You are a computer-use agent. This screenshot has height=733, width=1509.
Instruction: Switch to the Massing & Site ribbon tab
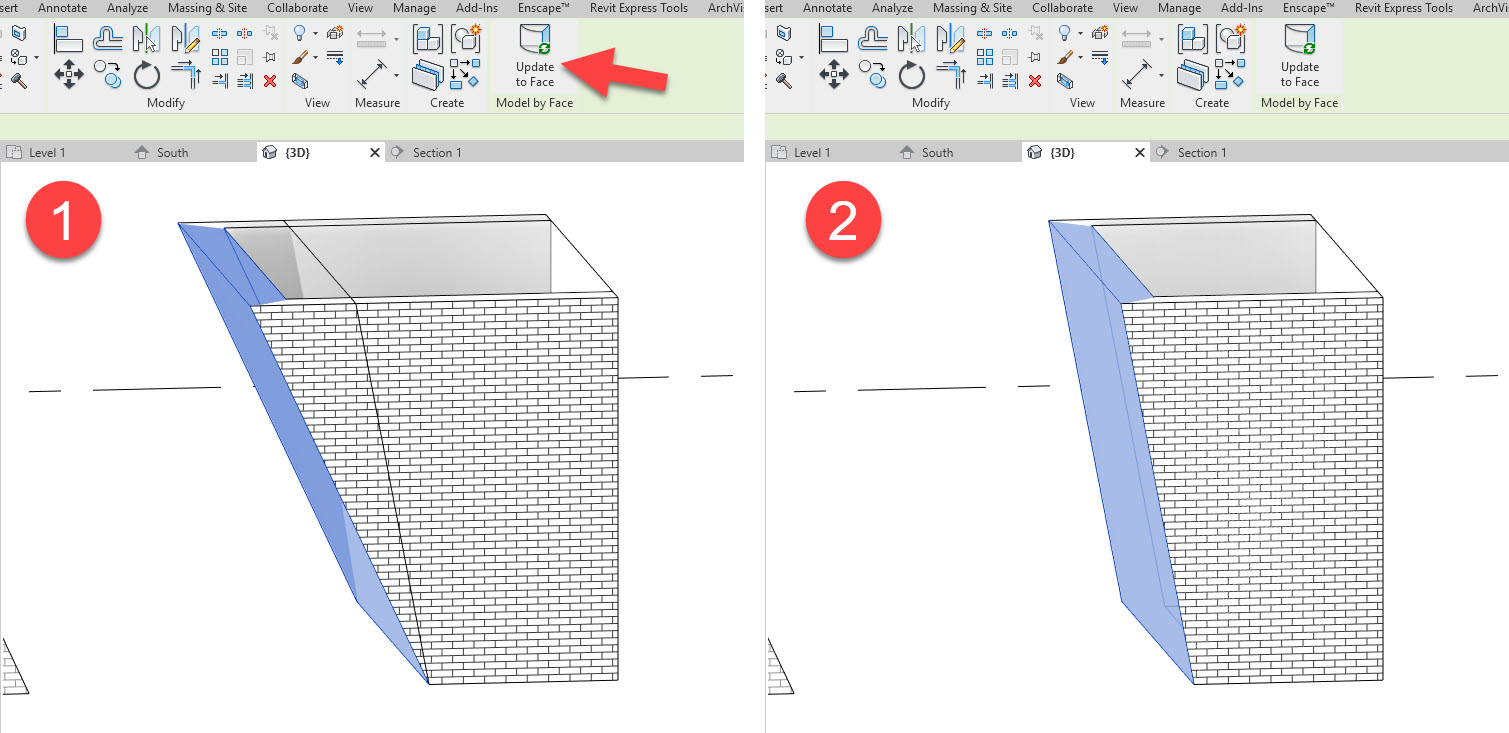(x=208, y=8)
